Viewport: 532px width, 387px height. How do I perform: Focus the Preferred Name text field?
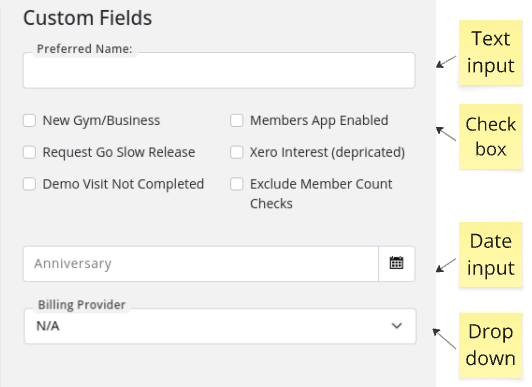(x=219, y=70)
